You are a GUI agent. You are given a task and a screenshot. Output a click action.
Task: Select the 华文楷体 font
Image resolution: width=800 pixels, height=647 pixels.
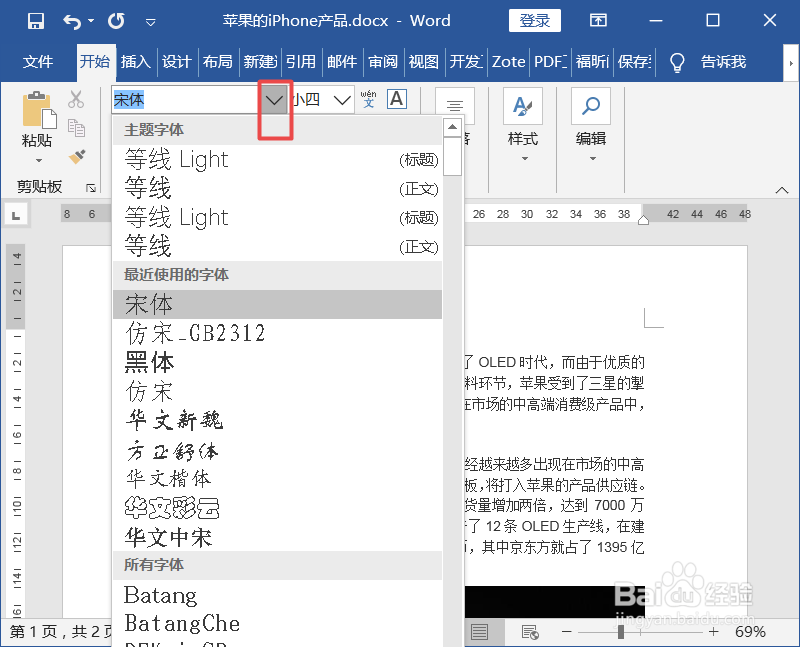coord(278,479)
